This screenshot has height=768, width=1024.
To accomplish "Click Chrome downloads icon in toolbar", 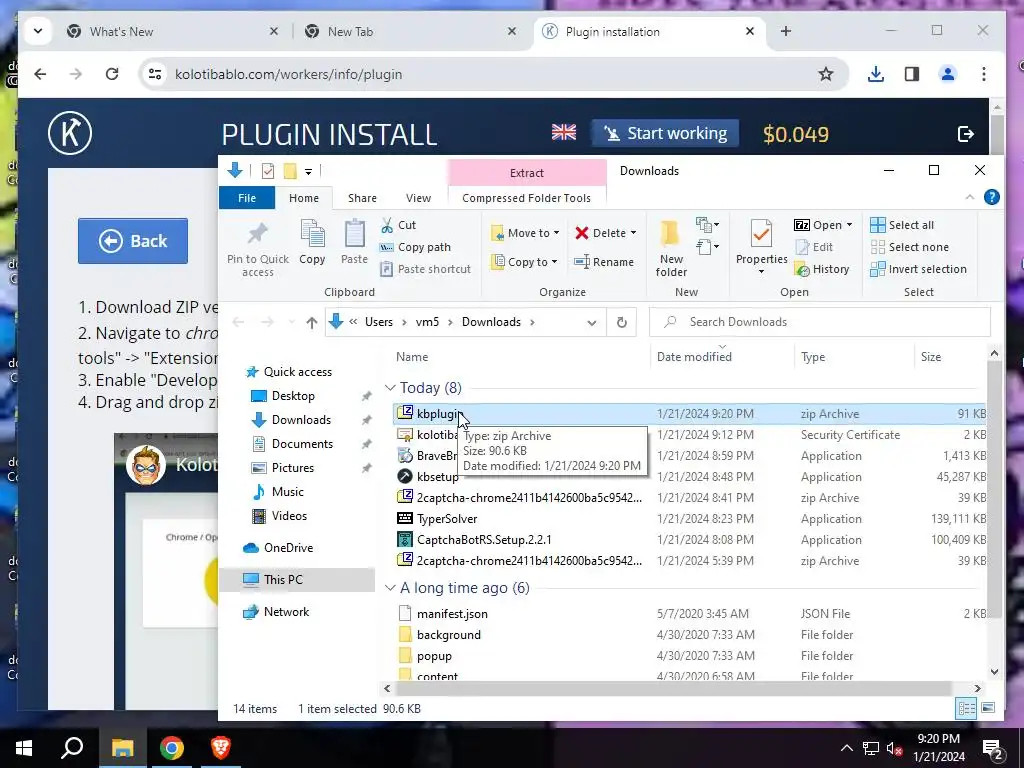I will [x=876, y=74].
